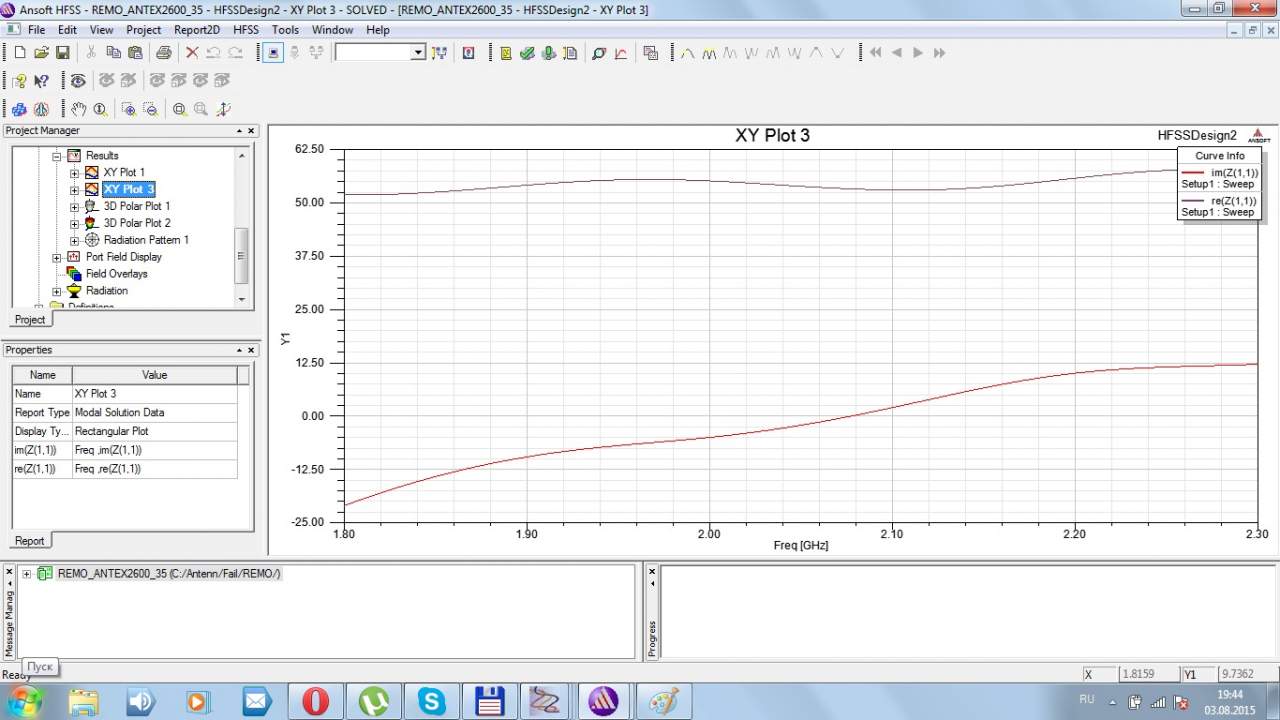Select the Pan hand tool

click(x=78, y=109)
